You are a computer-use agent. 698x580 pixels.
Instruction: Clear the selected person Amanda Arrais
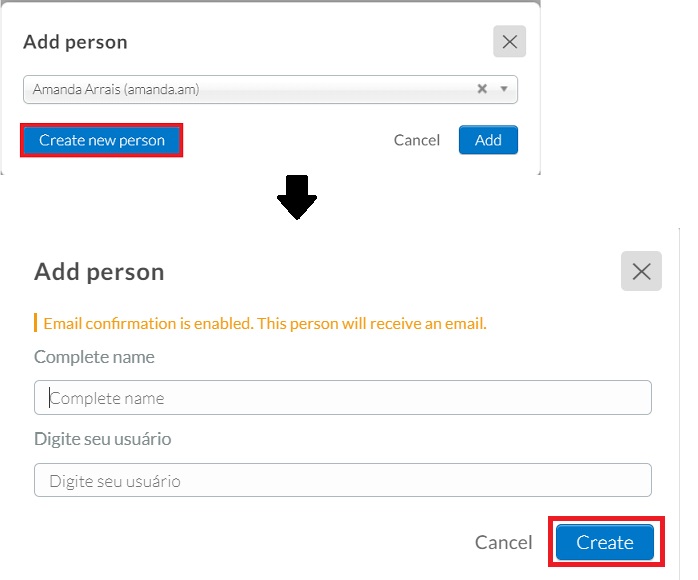(x=482, y=89)
